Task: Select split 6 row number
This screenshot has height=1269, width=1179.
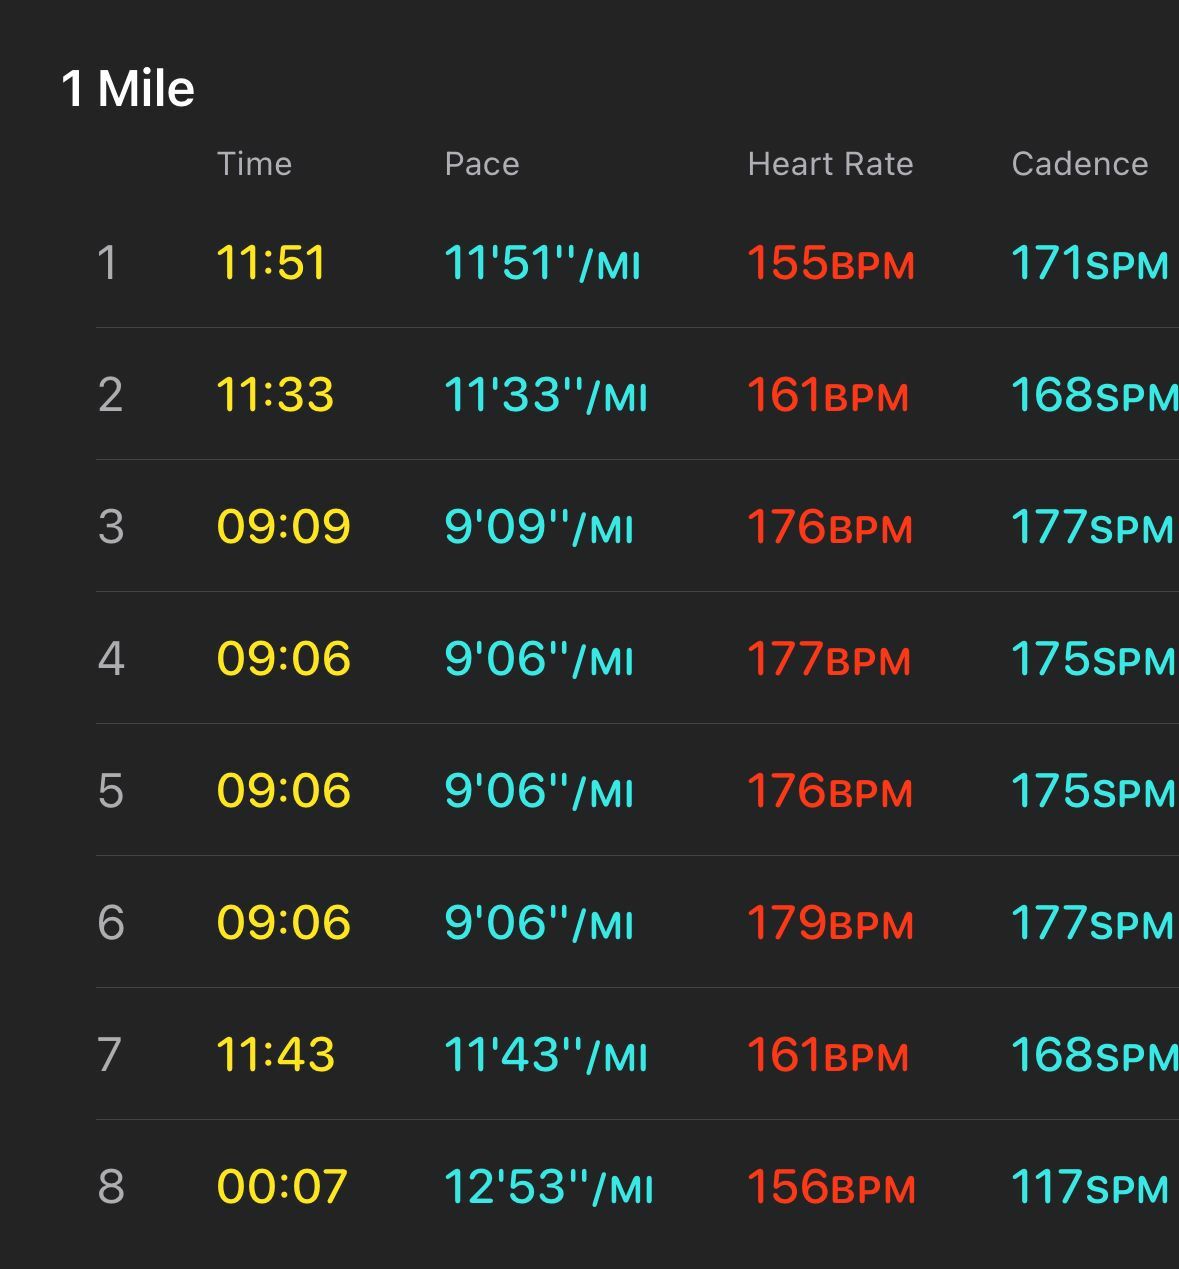Action: [111, 923]
